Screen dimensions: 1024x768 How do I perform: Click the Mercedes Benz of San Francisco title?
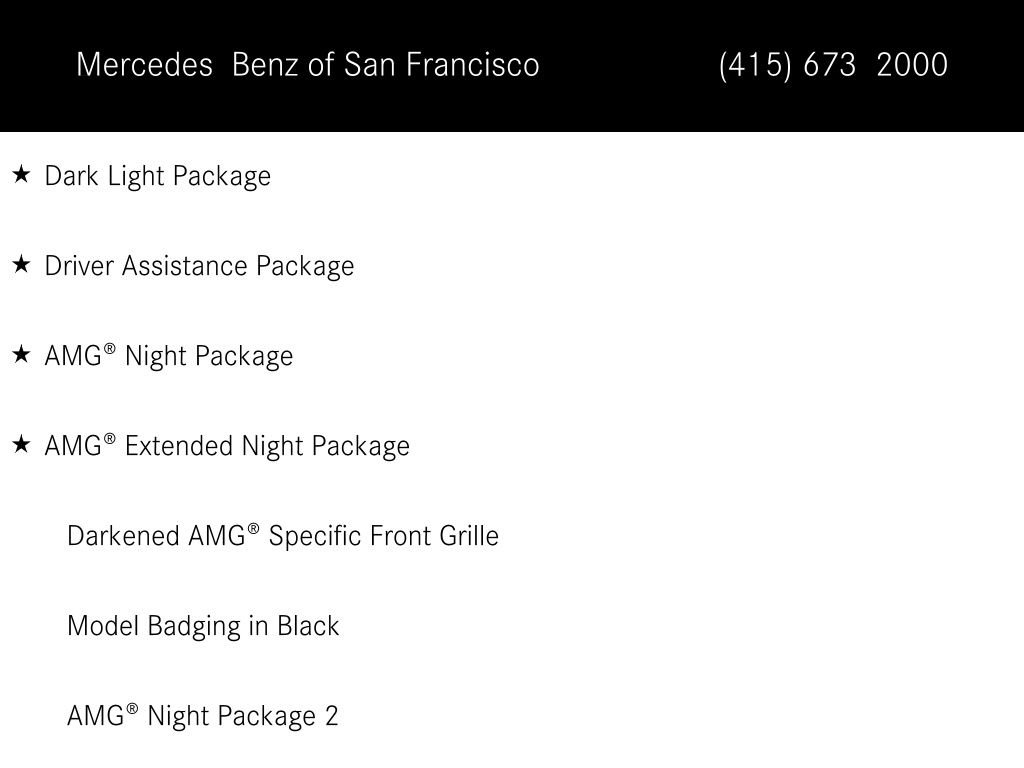(308, 65)
